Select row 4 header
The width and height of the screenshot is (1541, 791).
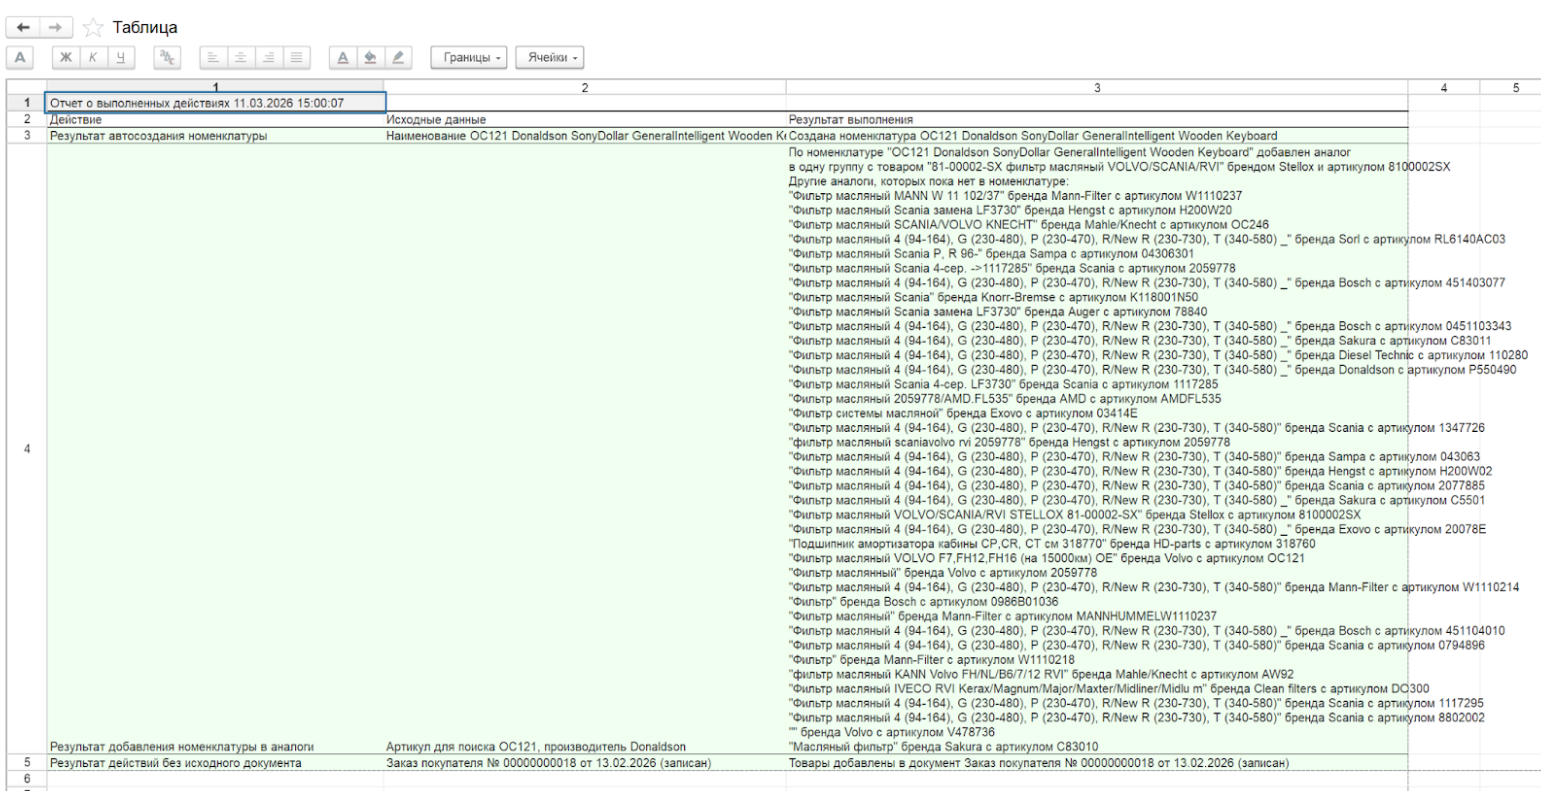[26, 448]
